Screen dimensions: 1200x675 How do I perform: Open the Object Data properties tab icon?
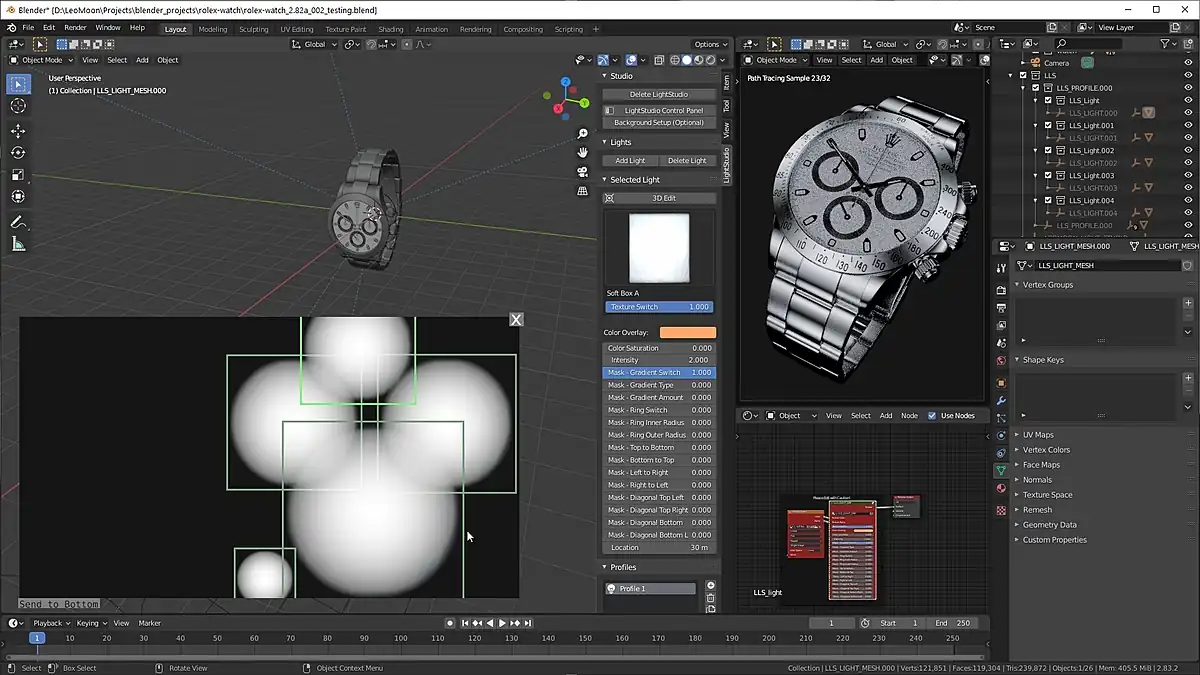coord(1001,470)
